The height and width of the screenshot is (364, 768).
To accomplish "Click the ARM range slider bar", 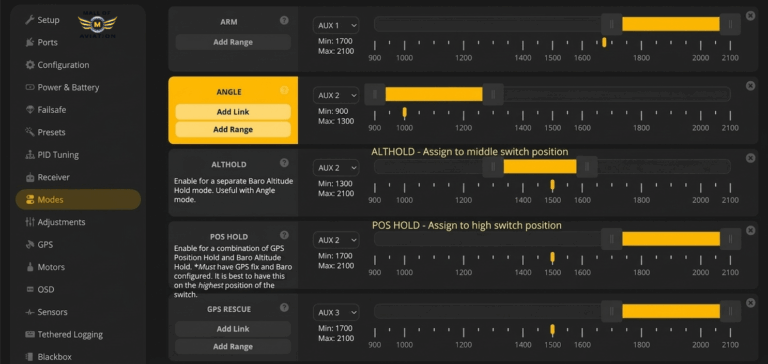I will coord(671,24).
